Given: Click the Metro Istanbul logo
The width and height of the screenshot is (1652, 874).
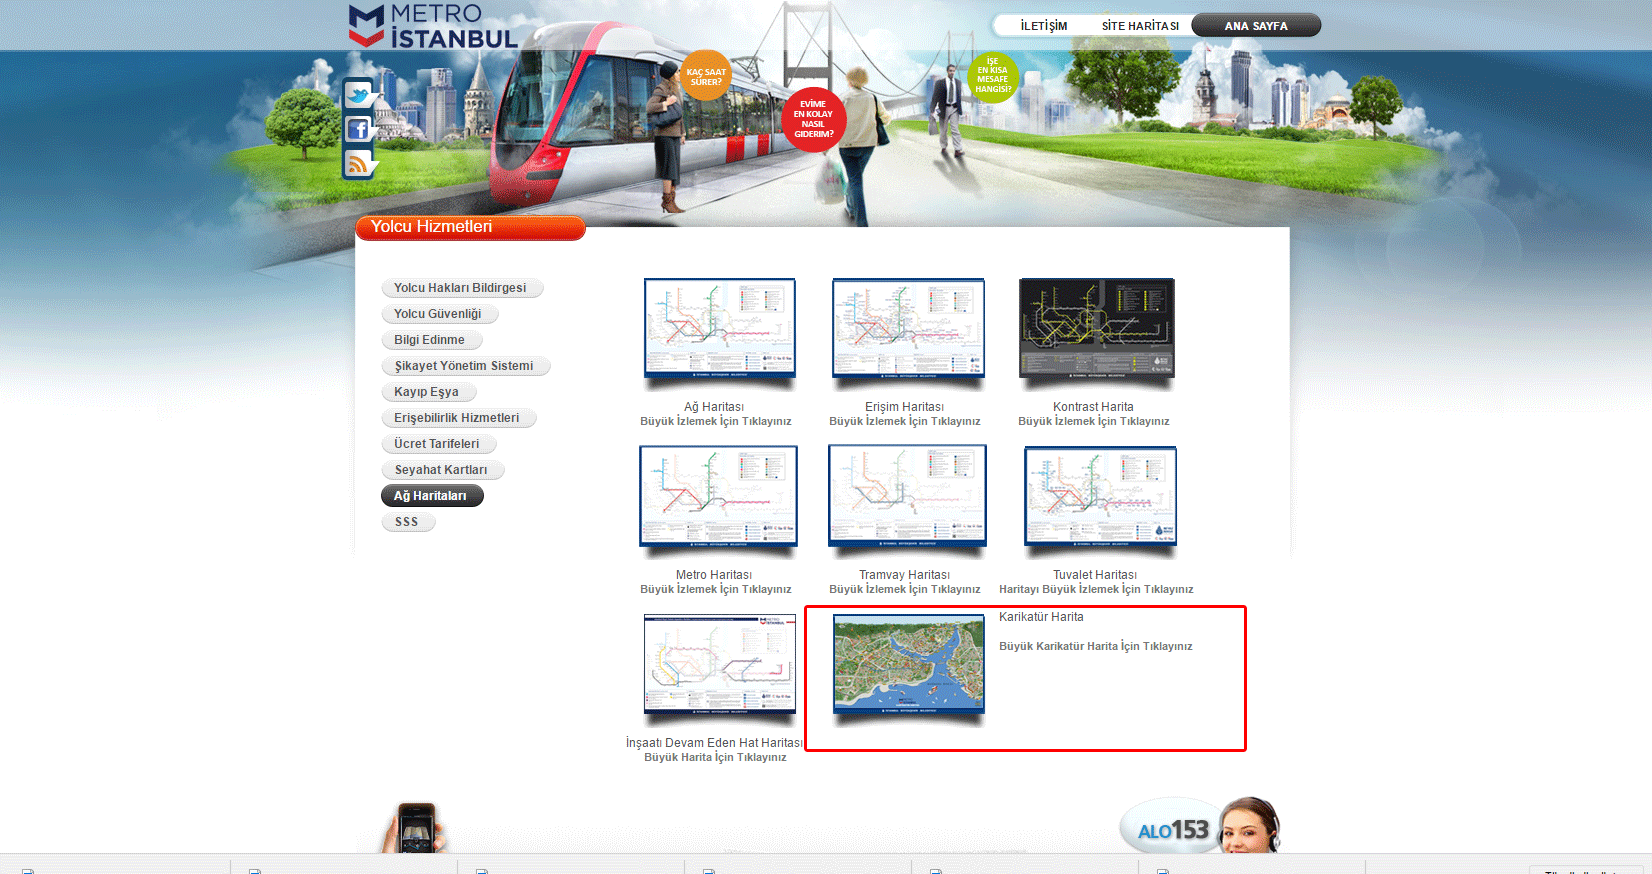Looking at the screenshot, I should click(433, 27).
